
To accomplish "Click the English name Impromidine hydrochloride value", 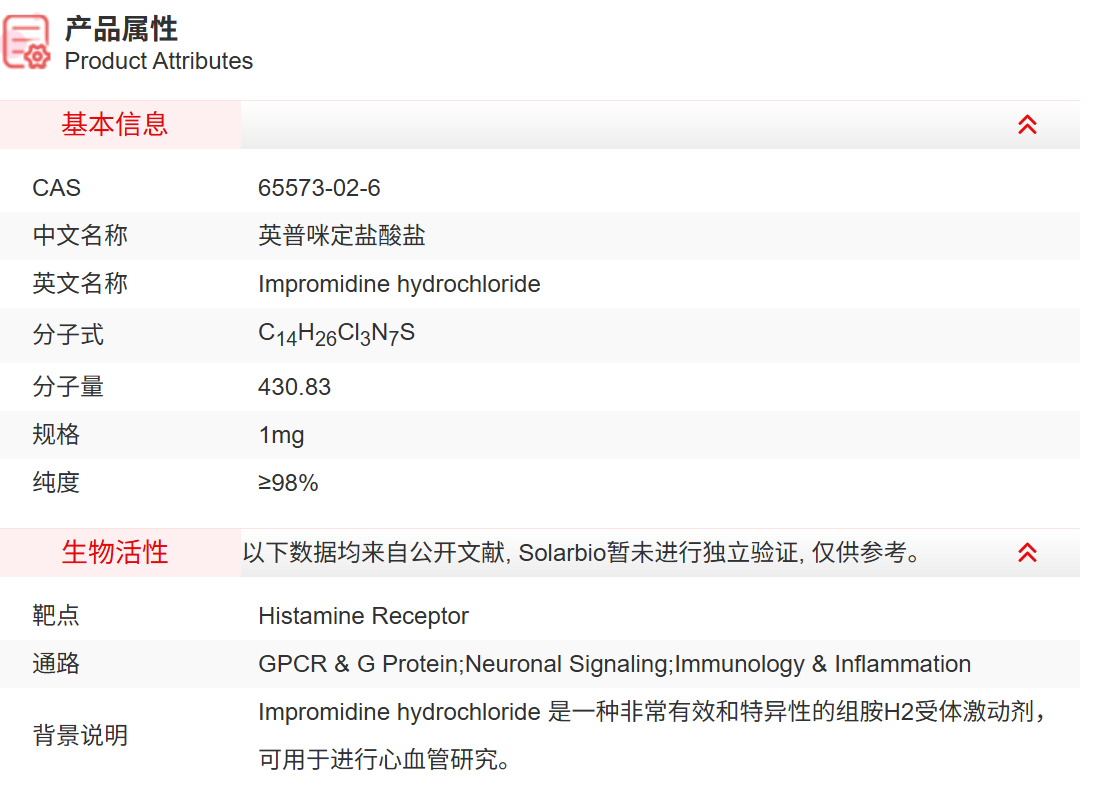I will pyautogui.click(x=399, y=284).
